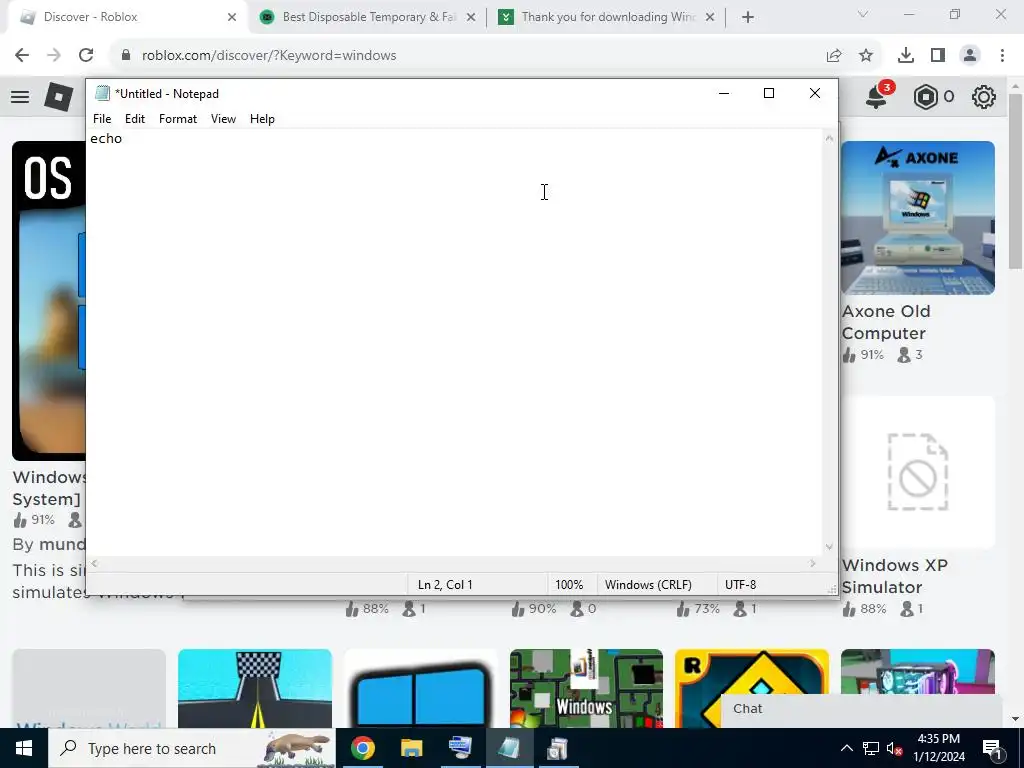
Task: Open Notepad's View menu
Action: tap(223, 119)
